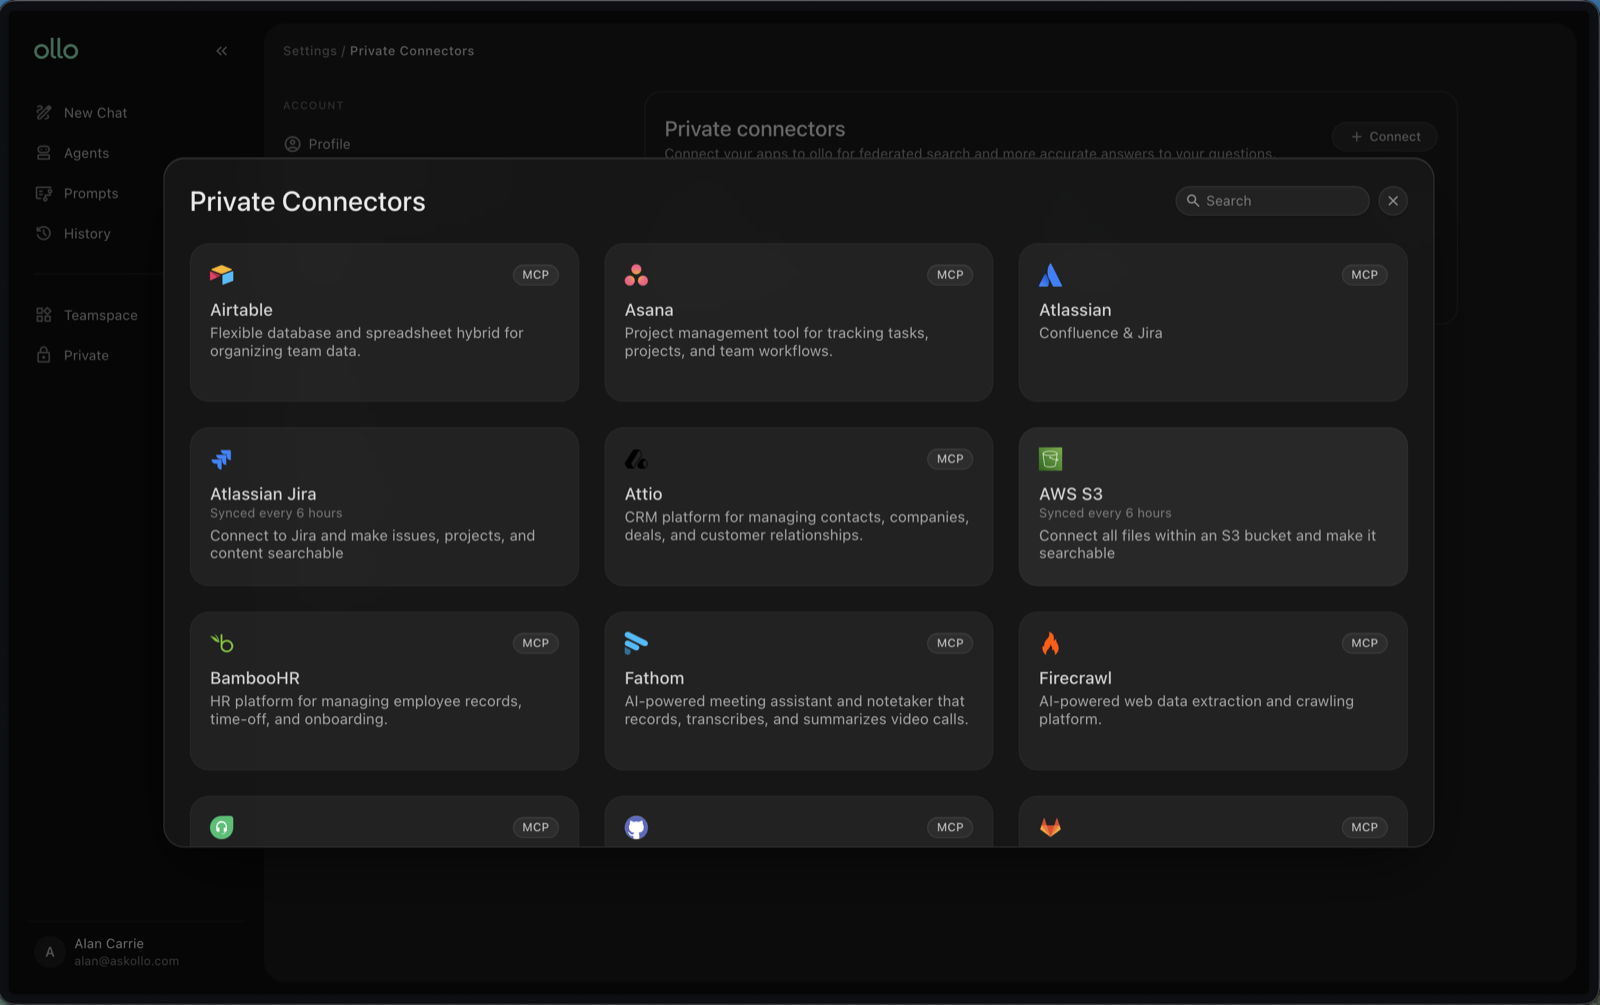Click the MCP badge on Fathom card
Image resolution: width=1600 pixels, height=1005 pixels.
[950, 643]
